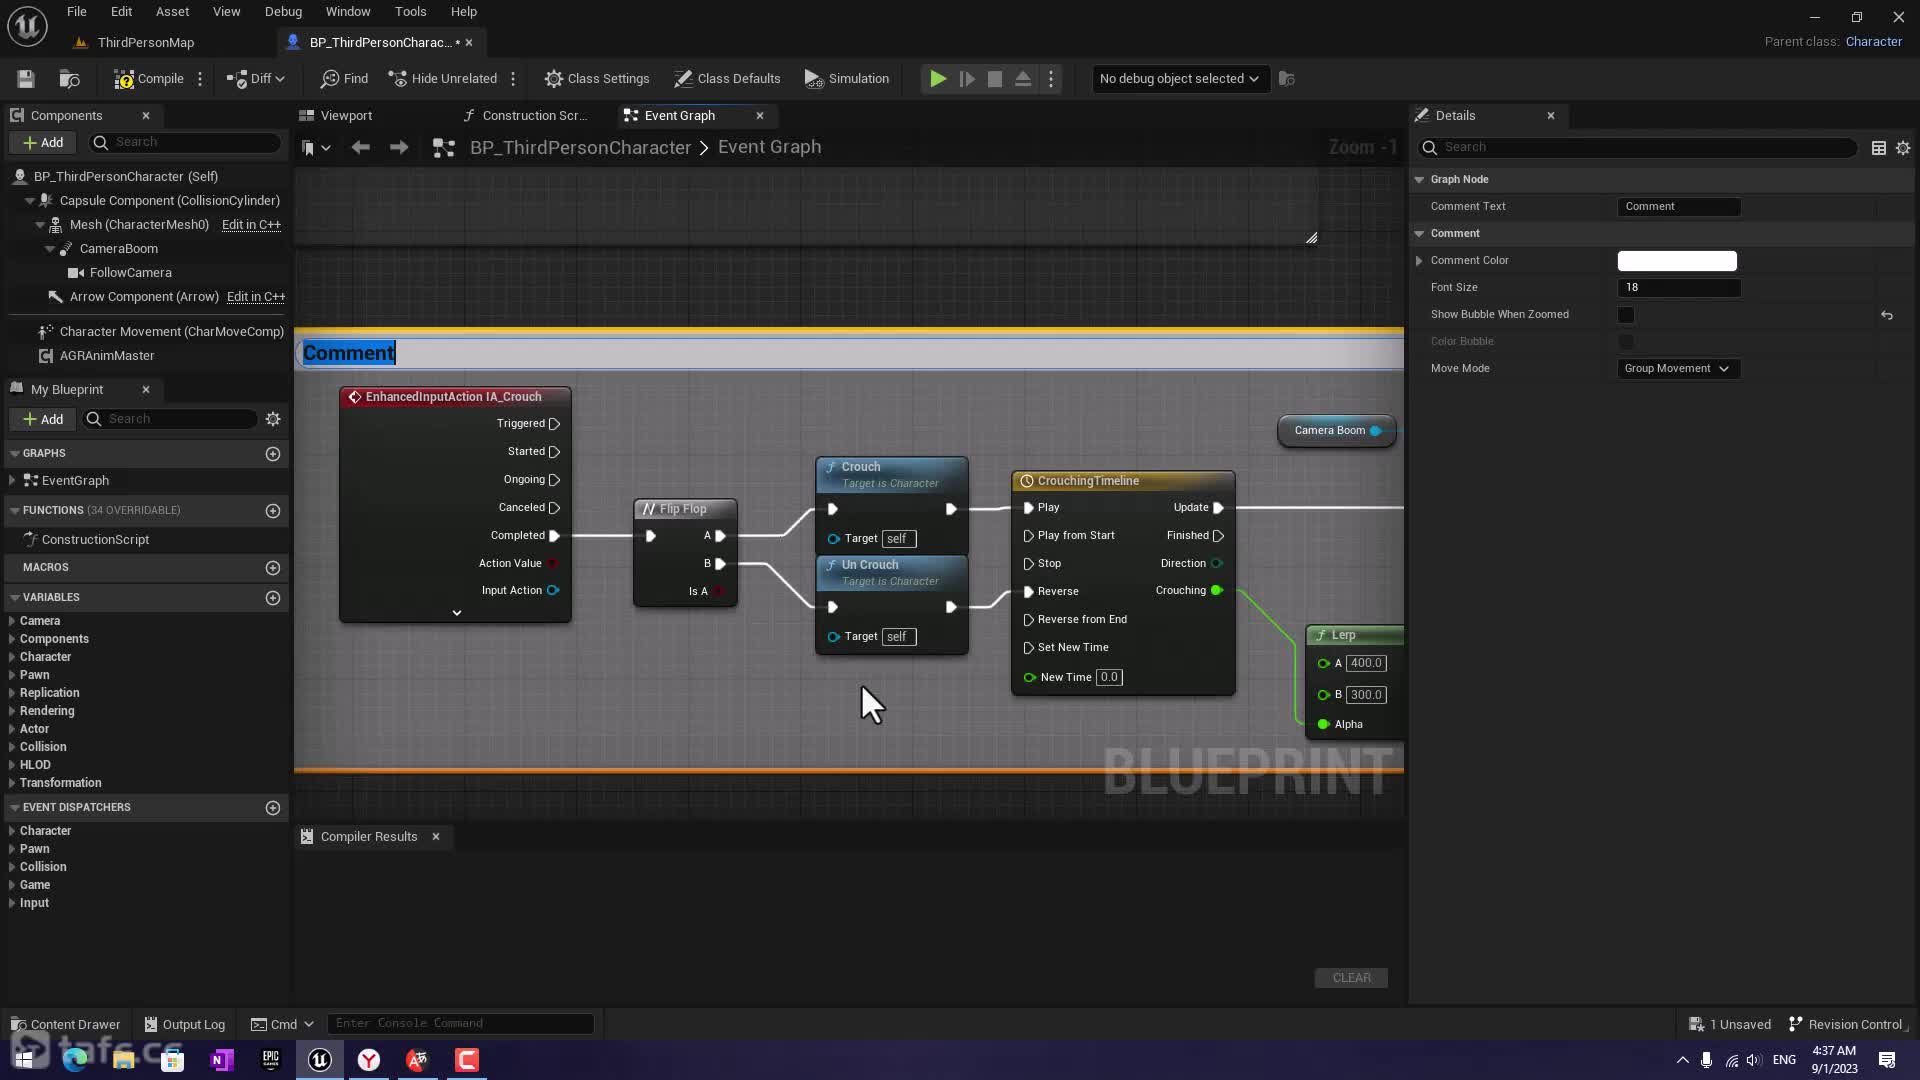Select FollowCamera component

point(130,273)
